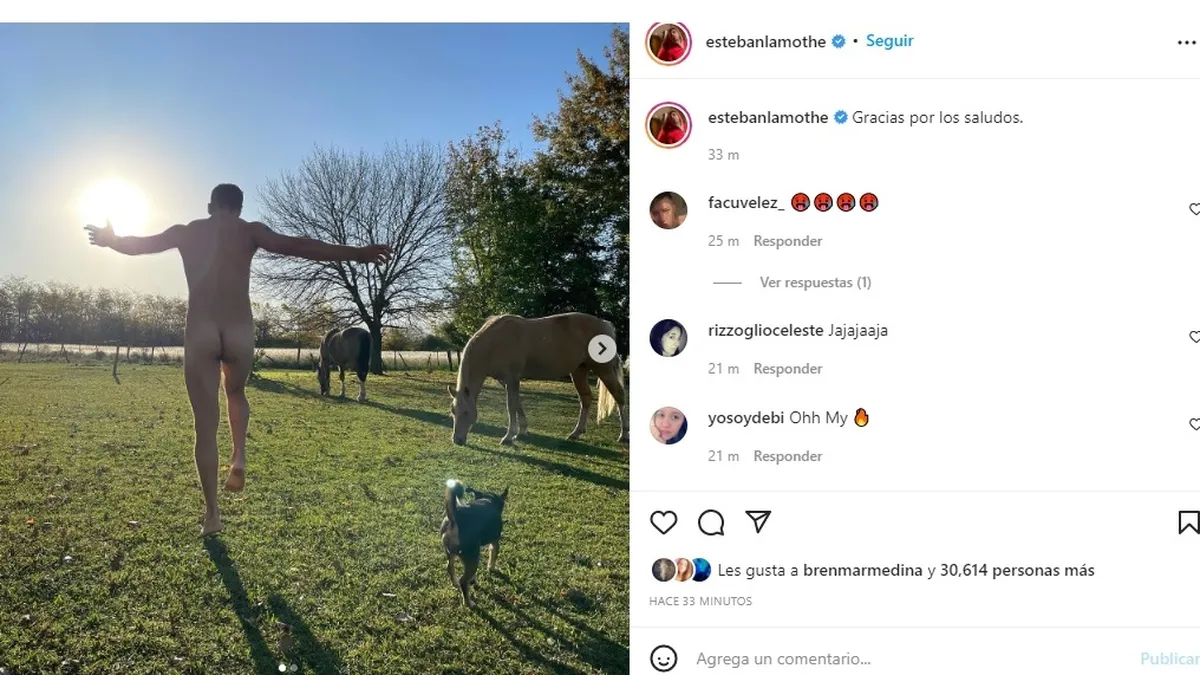Share post via paper plane icon
The image size is (1200, 675).
click(x=758, y=521)
